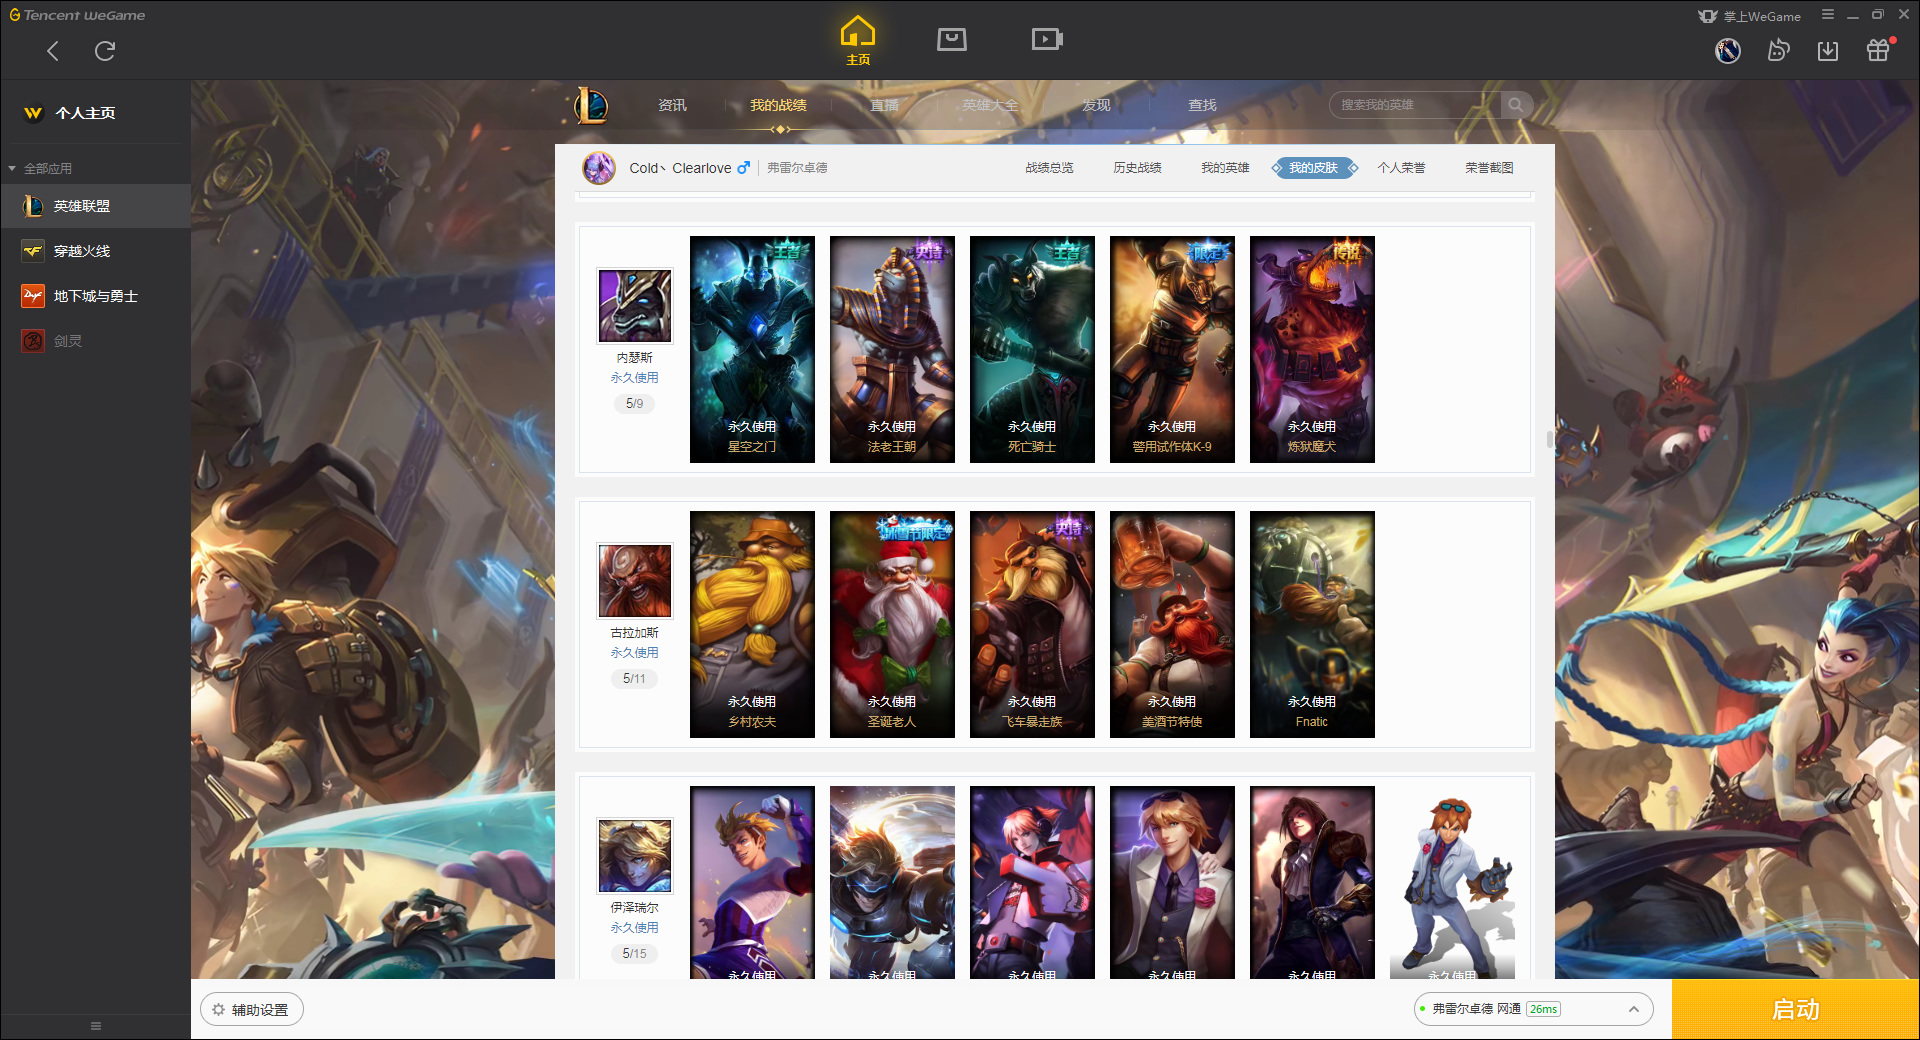Select 地下城与勇士 in the sidebar
1920x1040 pixels.
[x=95, y=296]
